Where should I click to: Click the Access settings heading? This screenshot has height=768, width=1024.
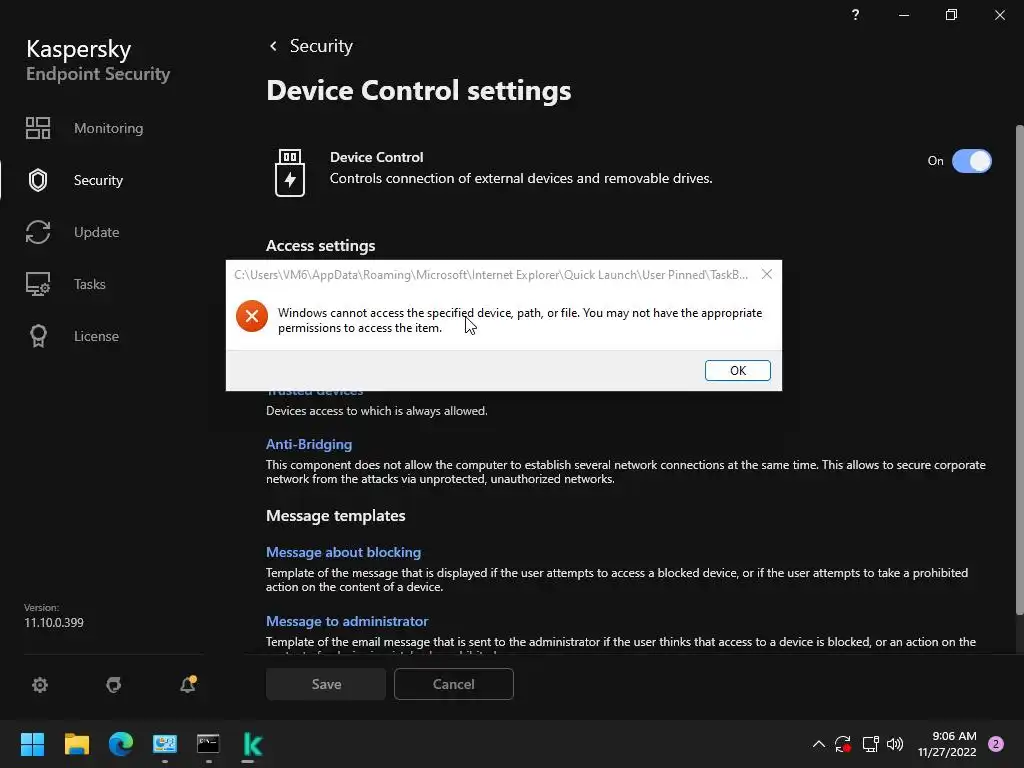coord(321,246)
